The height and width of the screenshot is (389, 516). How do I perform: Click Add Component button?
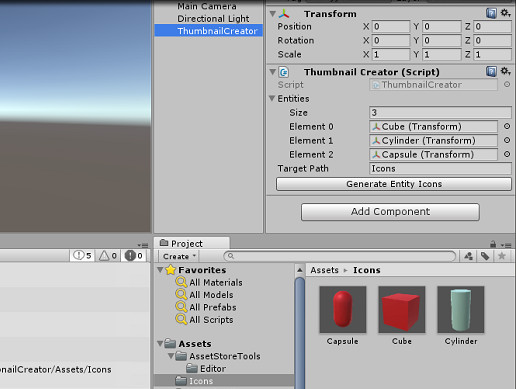click(x=390, y=212)
